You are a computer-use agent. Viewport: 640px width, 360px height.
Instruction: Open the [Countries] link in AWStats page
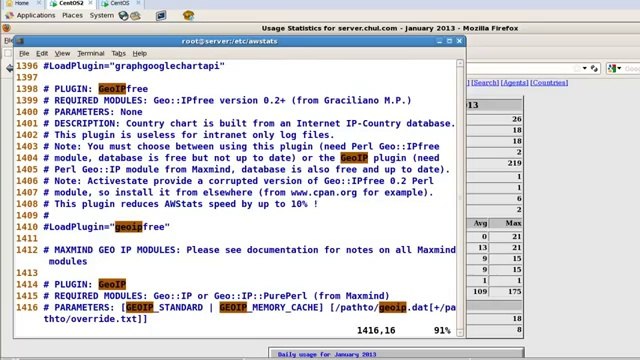(549, 82)
